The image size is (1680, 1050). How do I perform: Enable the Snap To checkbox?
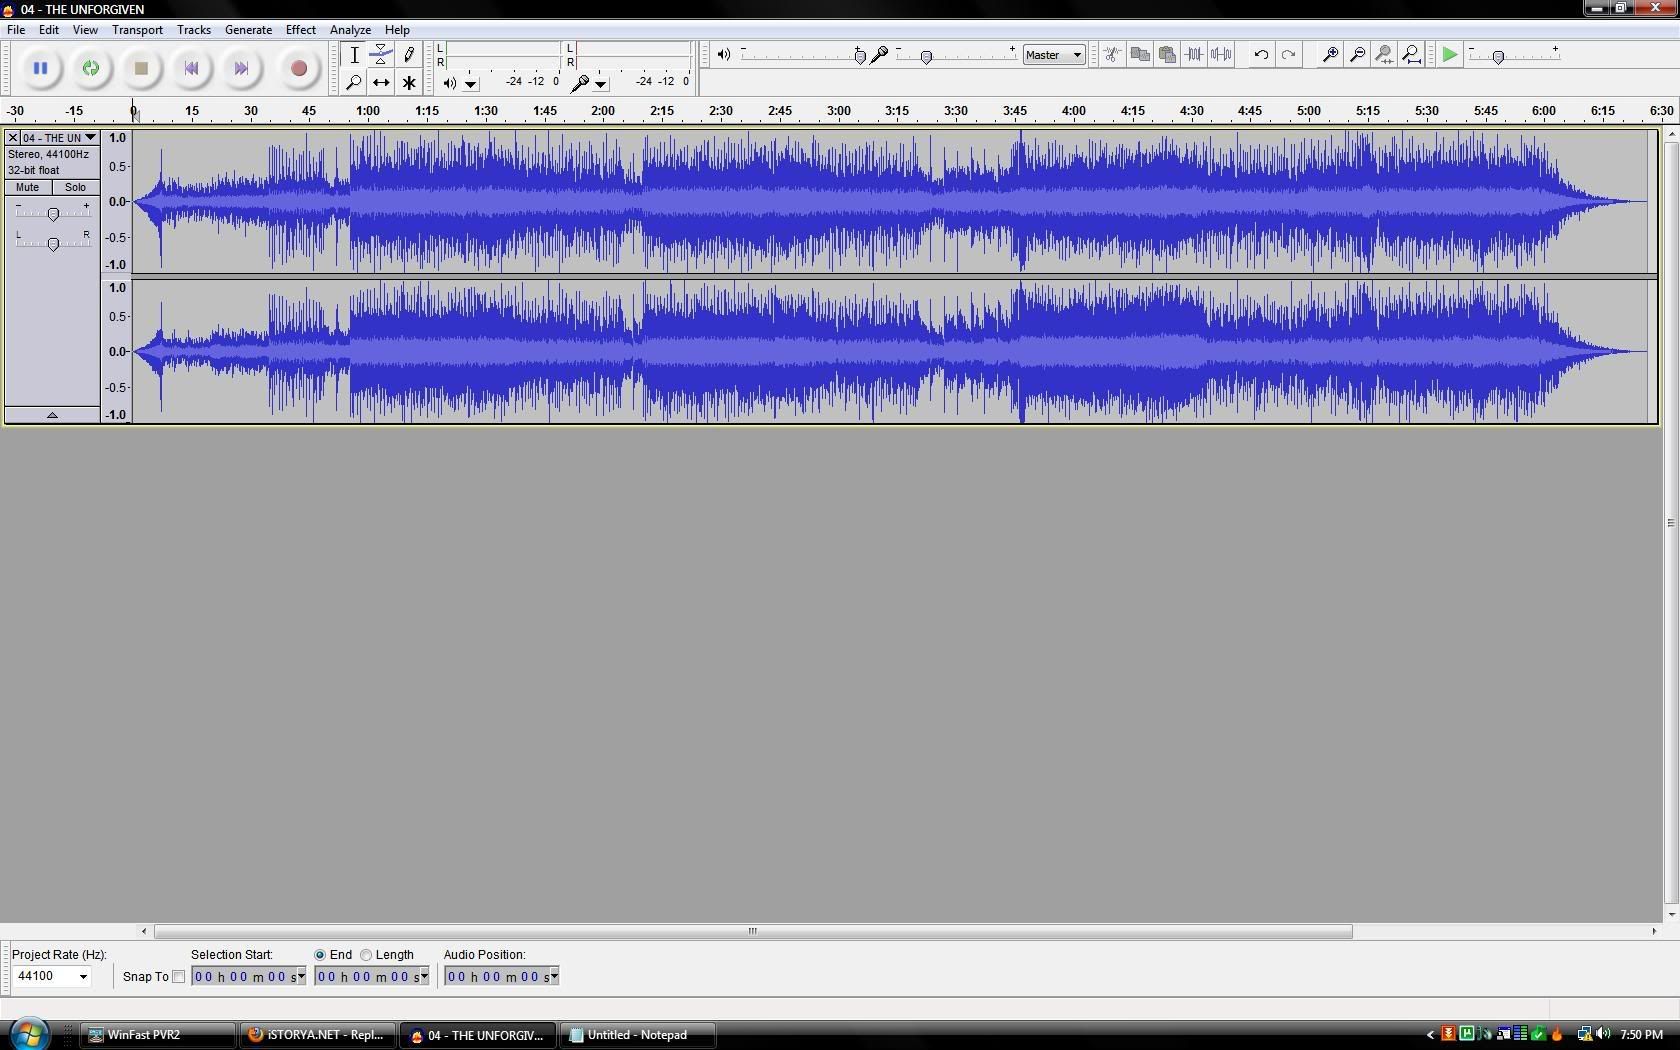[179, 977]
